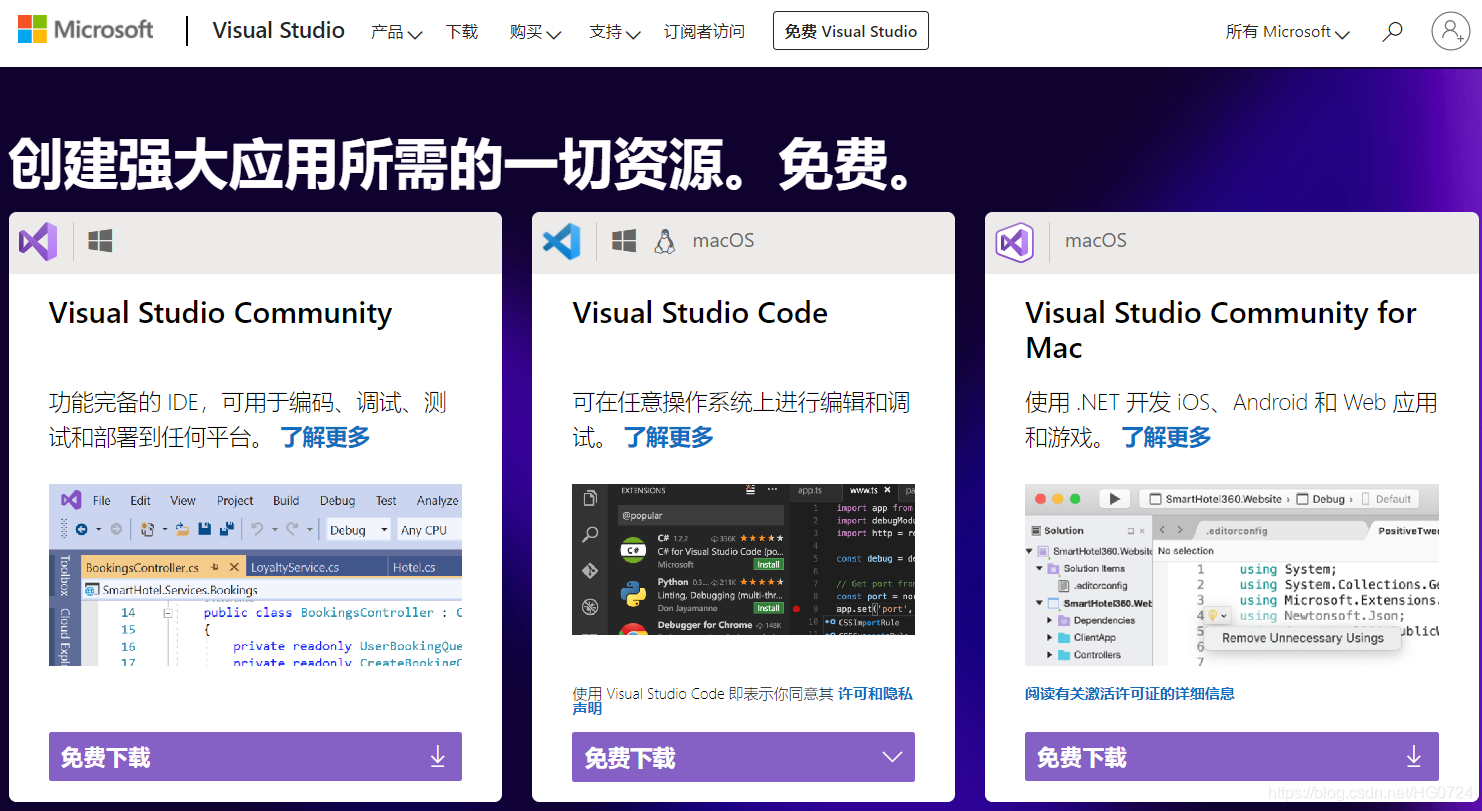
Task: Expand 所有 Microsoft menu
Action: [1288, 32]
